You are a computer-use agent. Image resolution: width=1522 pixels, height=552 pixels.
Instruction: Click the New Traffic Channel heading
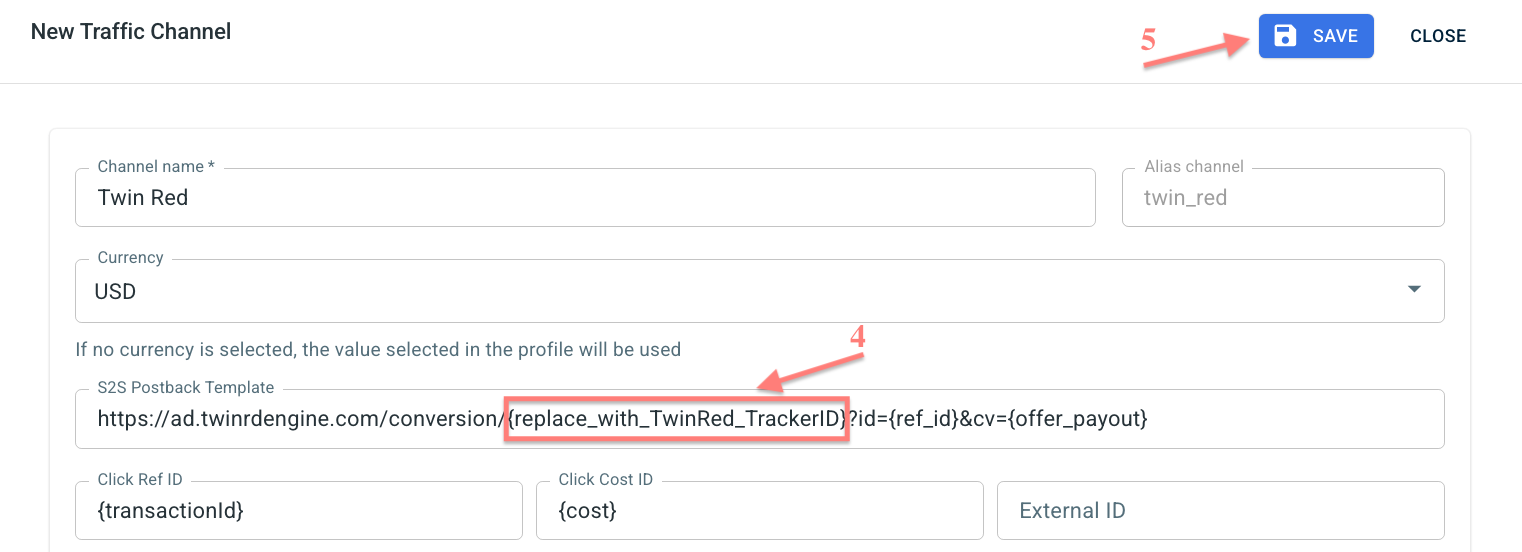pyautogui.click(x=131, y=32)
